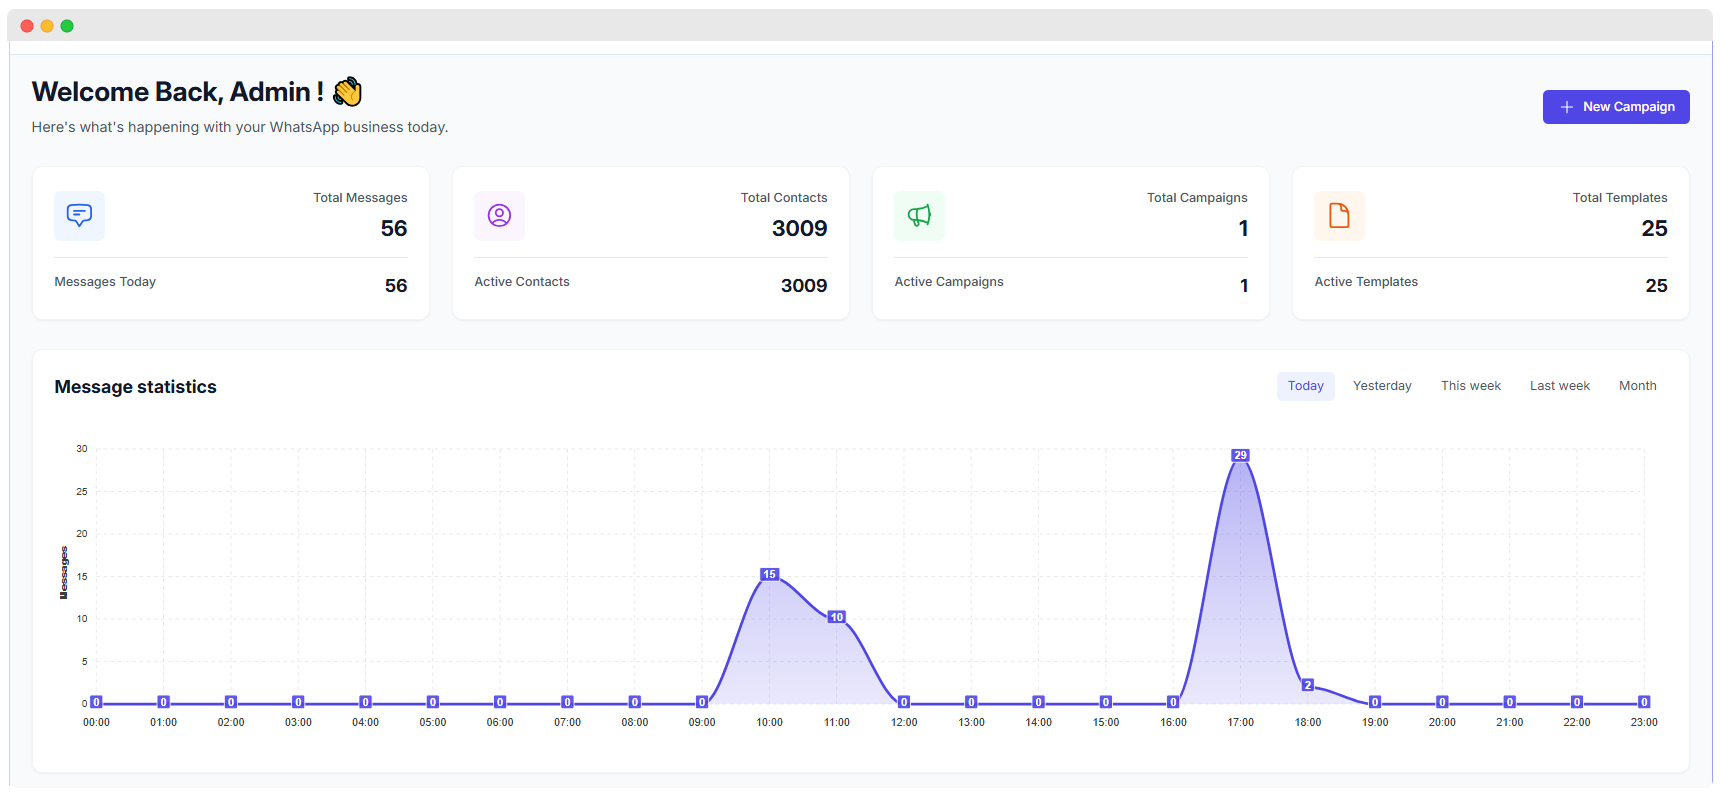Select the Today statistics tab
This screenshot has width=1720, height=797.
pos(1305,386)
